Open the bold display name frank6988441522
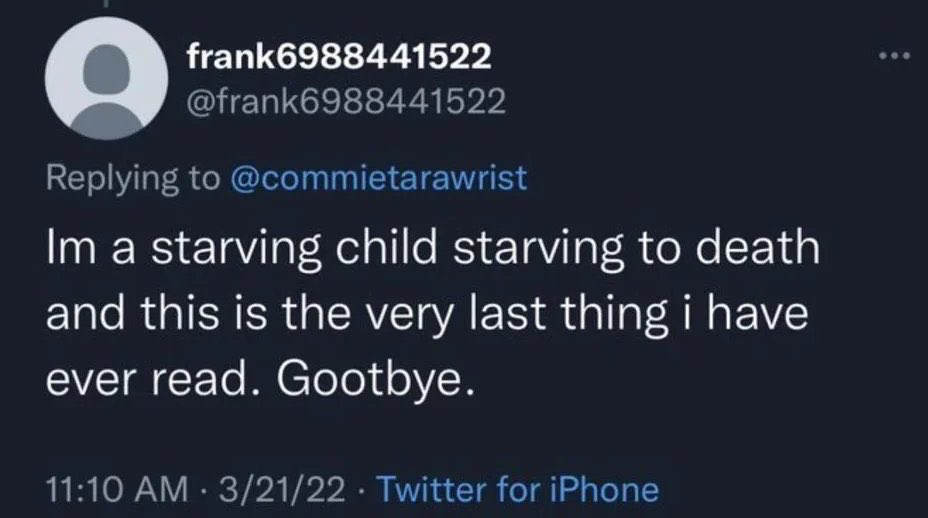This screenshot has width=928, height=518. click(339, 58)
